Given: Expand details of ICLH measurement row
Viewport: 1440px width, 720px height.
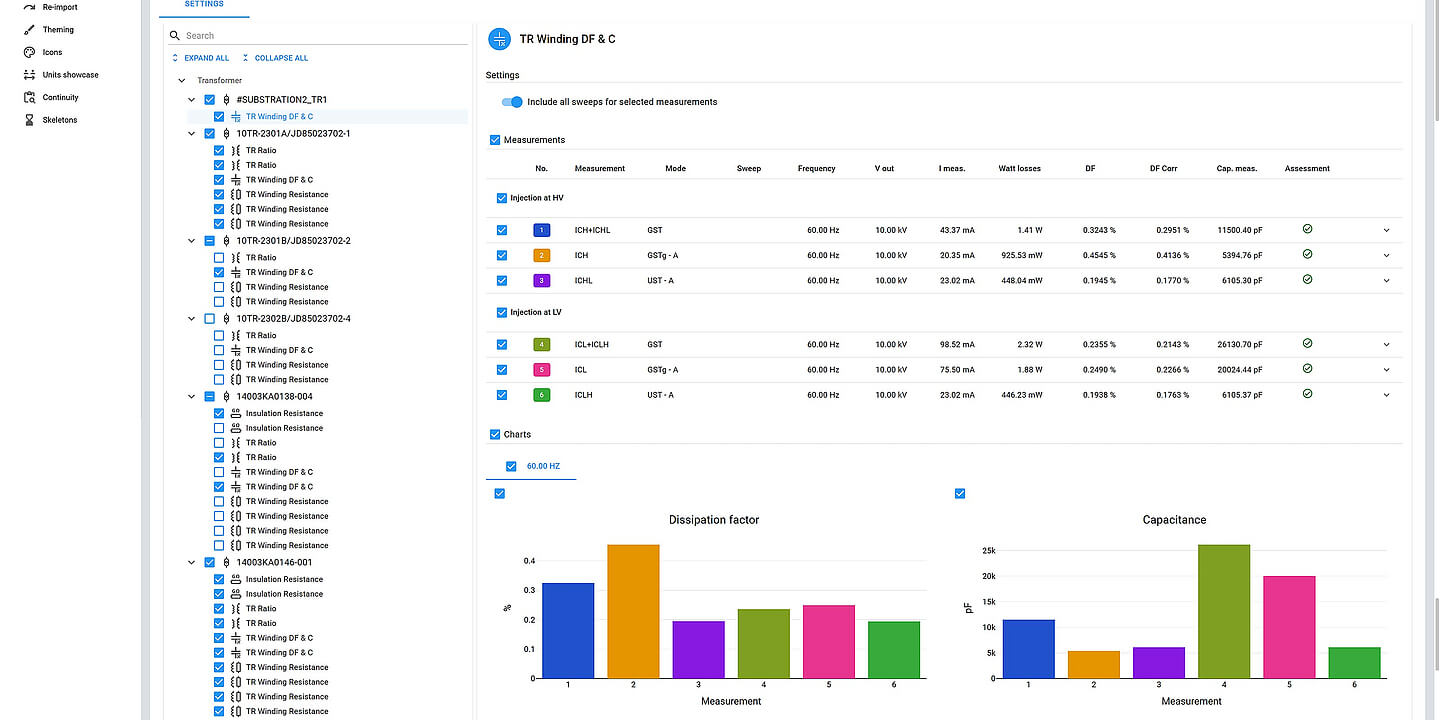Looking at the screenshot, I should click(1386, 395).
